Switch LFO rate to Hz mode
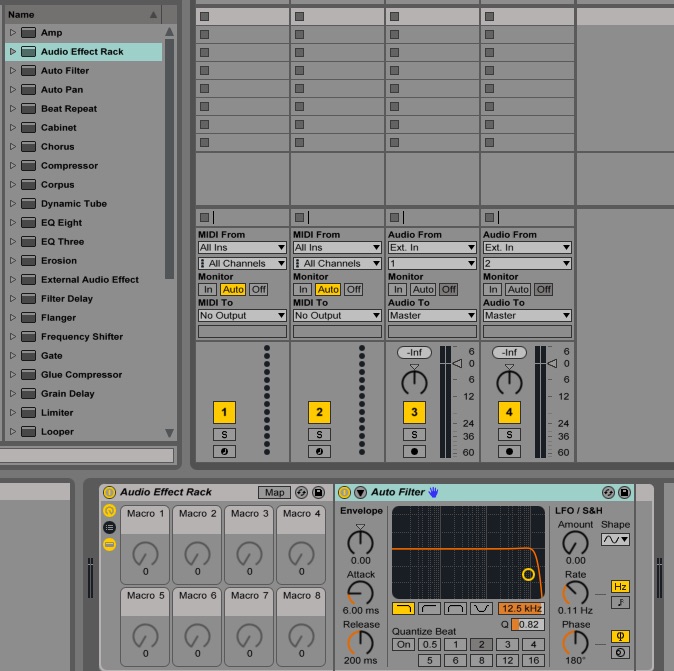This screenshot has height=671, width=674. [x=620, y=586]
